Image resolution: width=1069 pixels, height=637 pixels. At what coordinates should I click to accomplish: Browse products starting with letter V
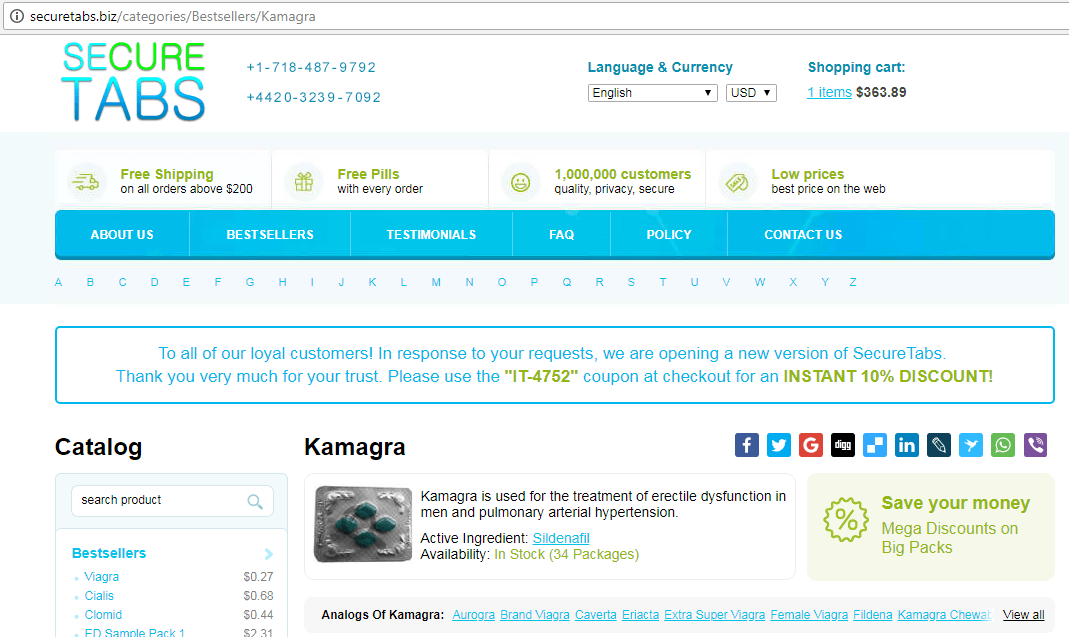726,282
